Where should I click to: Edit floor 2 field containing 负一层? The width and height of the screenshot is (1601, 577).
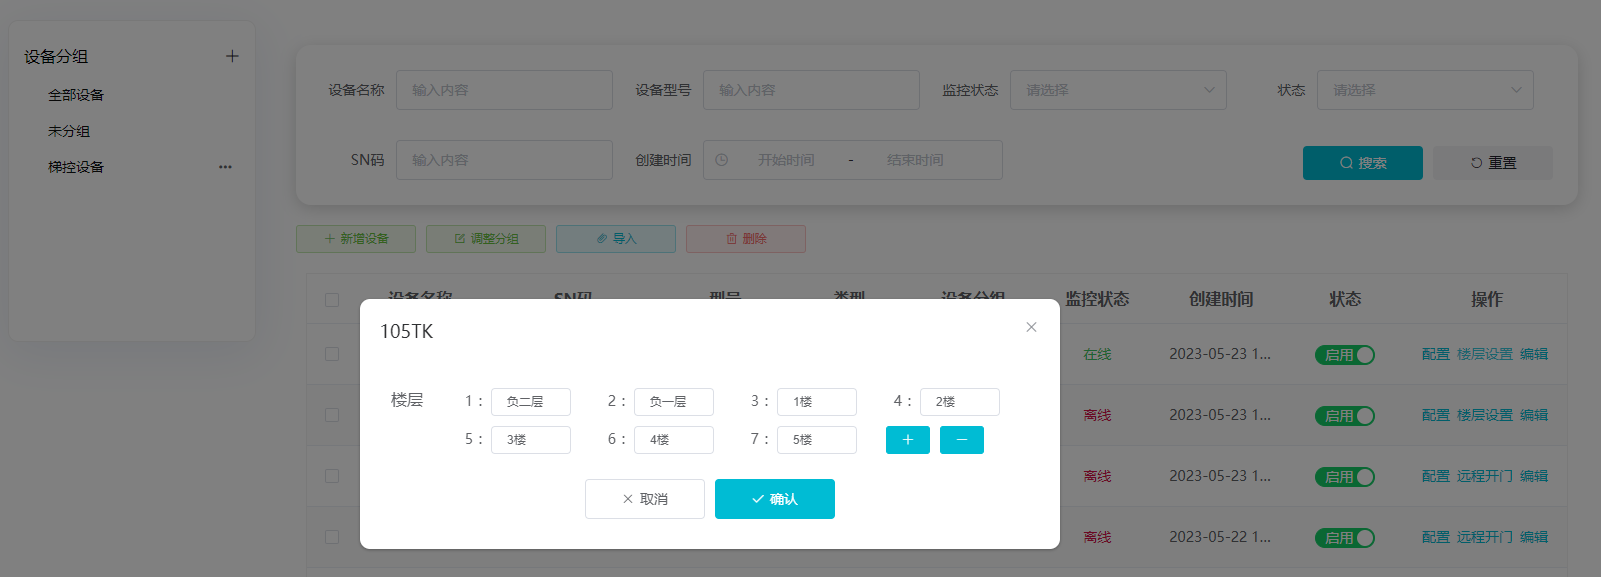pyautogui.click(x=674, y=402)
